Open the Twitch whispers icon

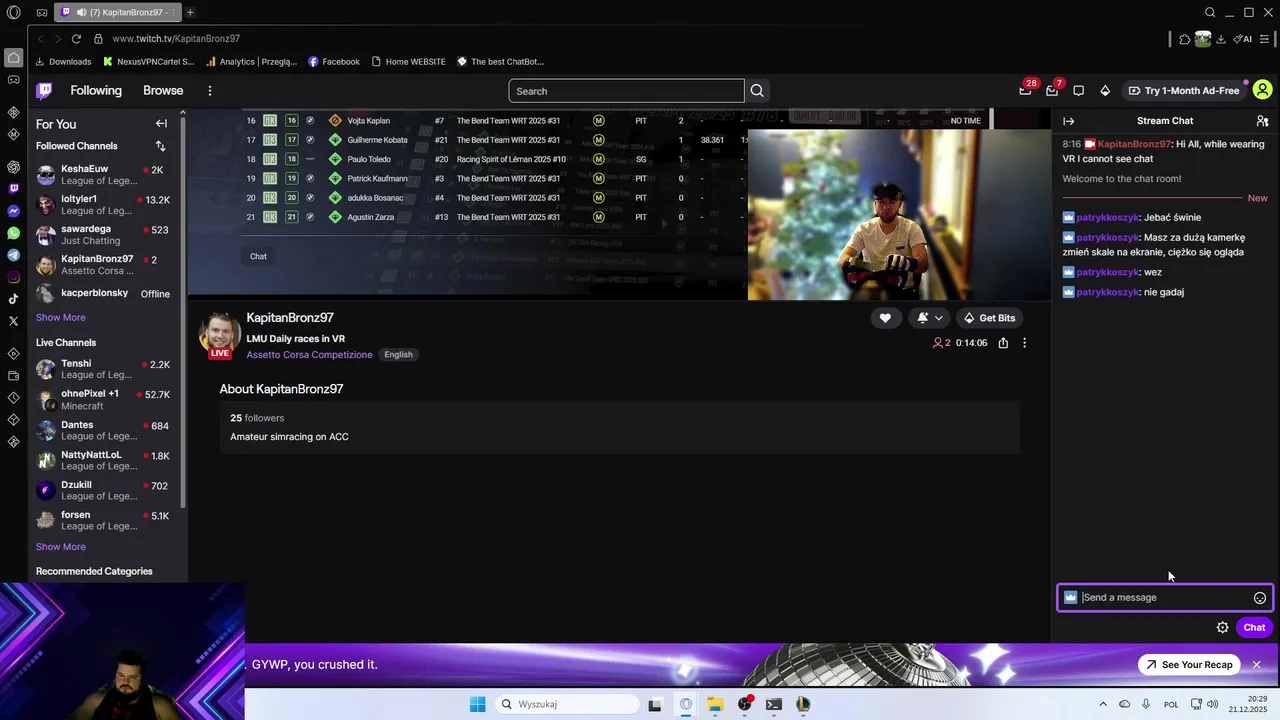[x=1078, y=91]
